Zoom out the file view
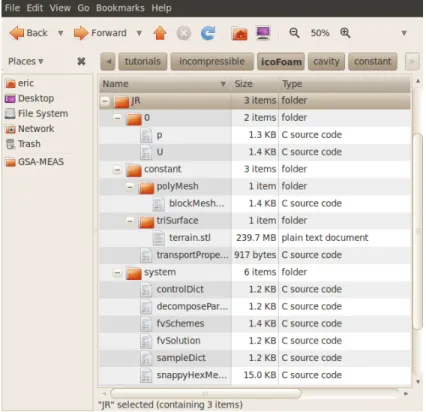This screenshot has height=412, width=426. (x=294, y=33)
